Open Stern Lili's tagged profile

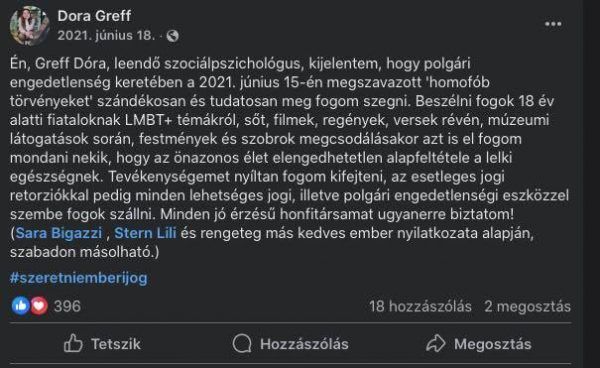tap(145, 233)
